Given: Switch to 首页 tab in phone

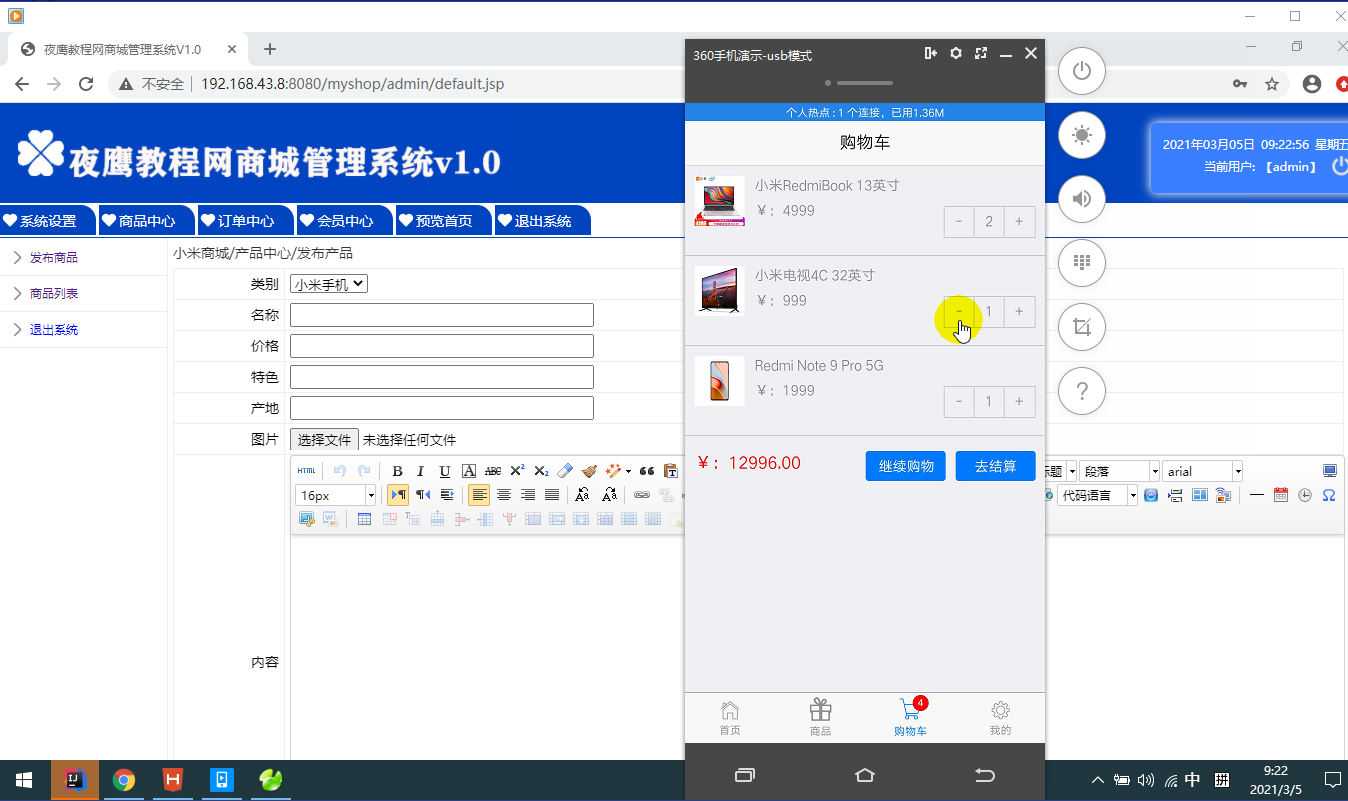Looking at the screenshot, I should pyautogui.click(x=730, y=718).
